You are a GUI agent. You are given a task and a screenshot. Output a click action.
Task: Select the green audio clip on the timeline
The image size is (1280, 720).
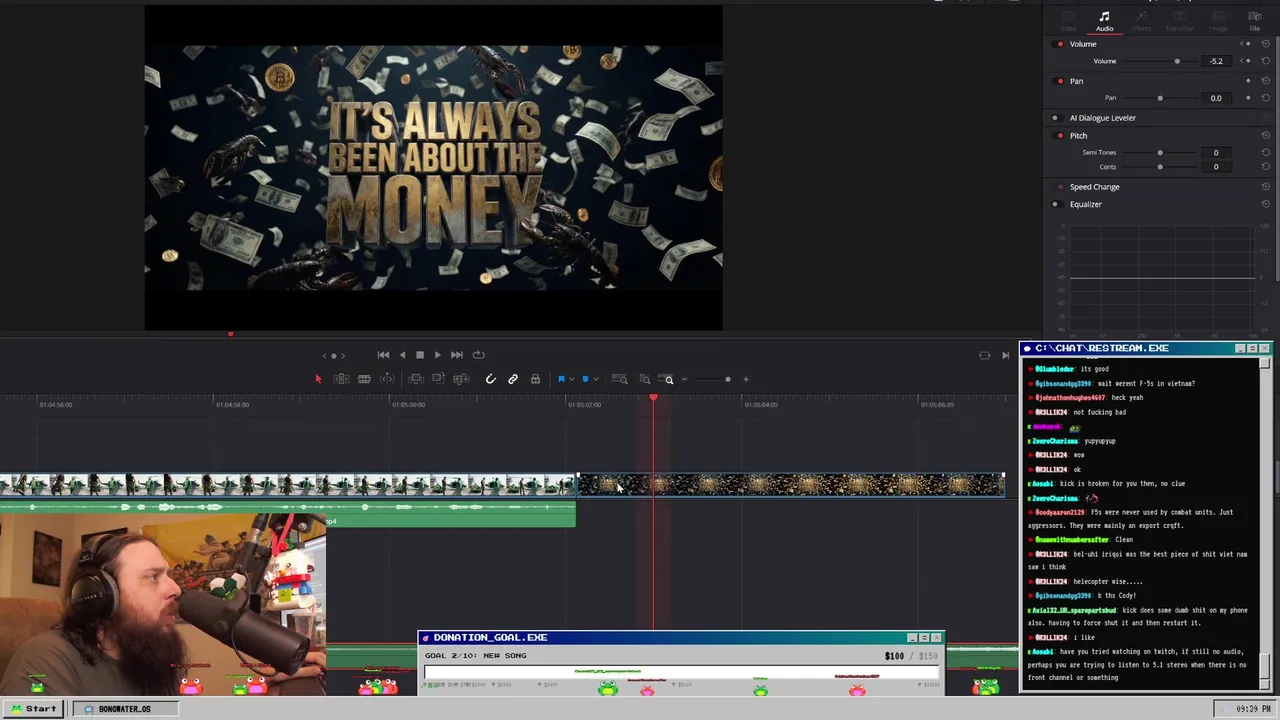pos(288,512)
